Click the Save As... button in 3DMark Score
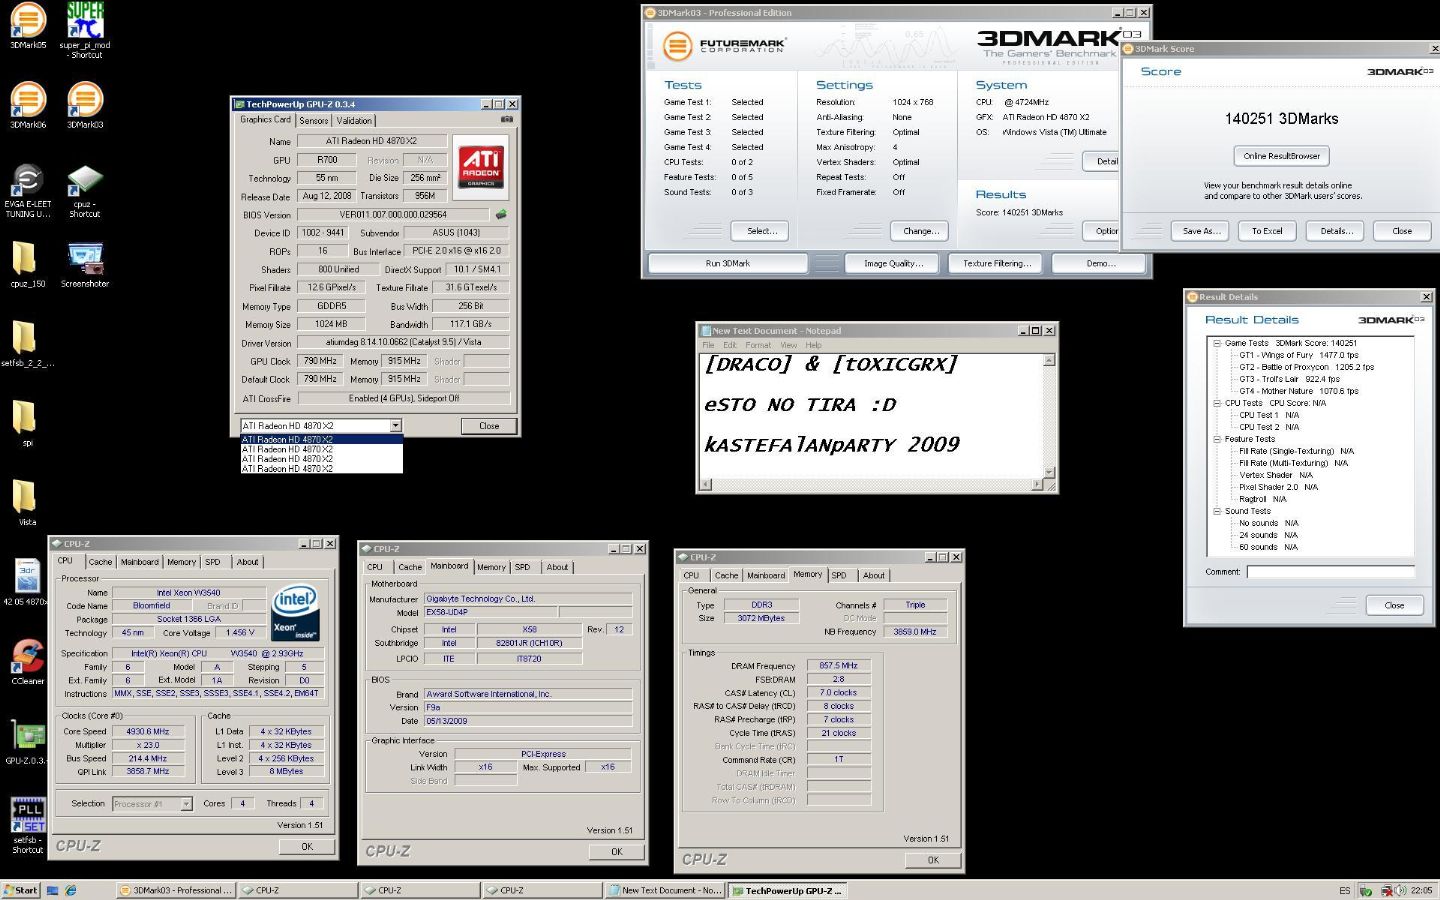The width and height of the screenshot is (1440, 900). 1201,231
